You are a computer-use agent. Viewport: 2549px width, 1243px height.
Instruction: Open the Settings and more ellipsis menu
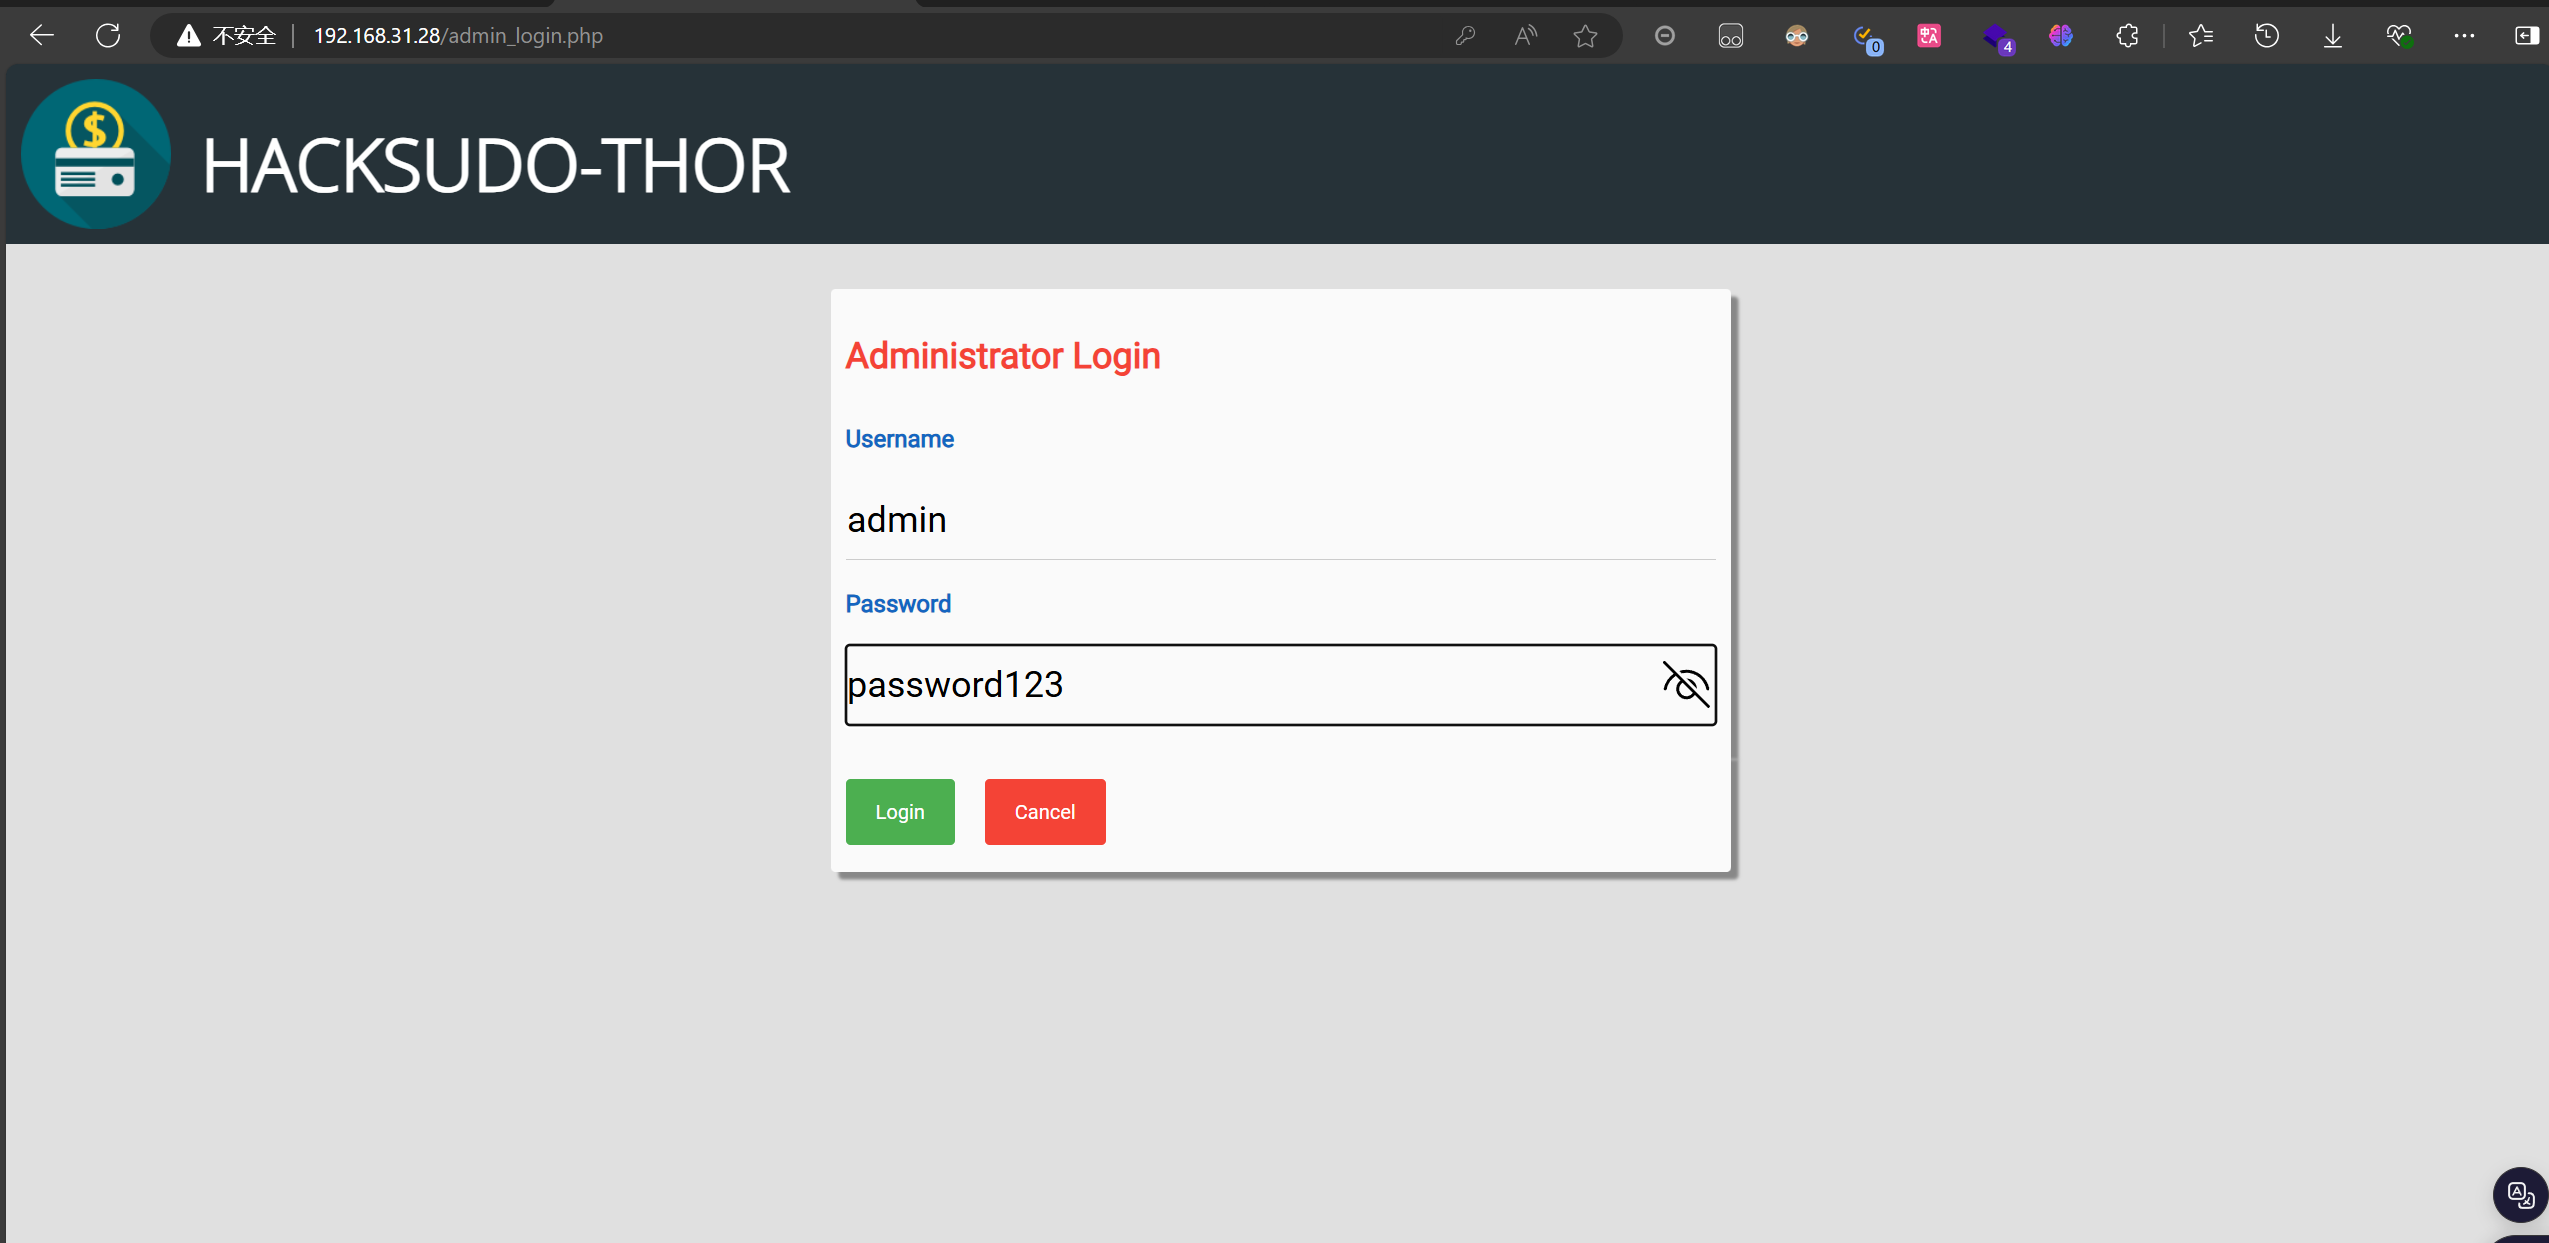point(2464,36)
